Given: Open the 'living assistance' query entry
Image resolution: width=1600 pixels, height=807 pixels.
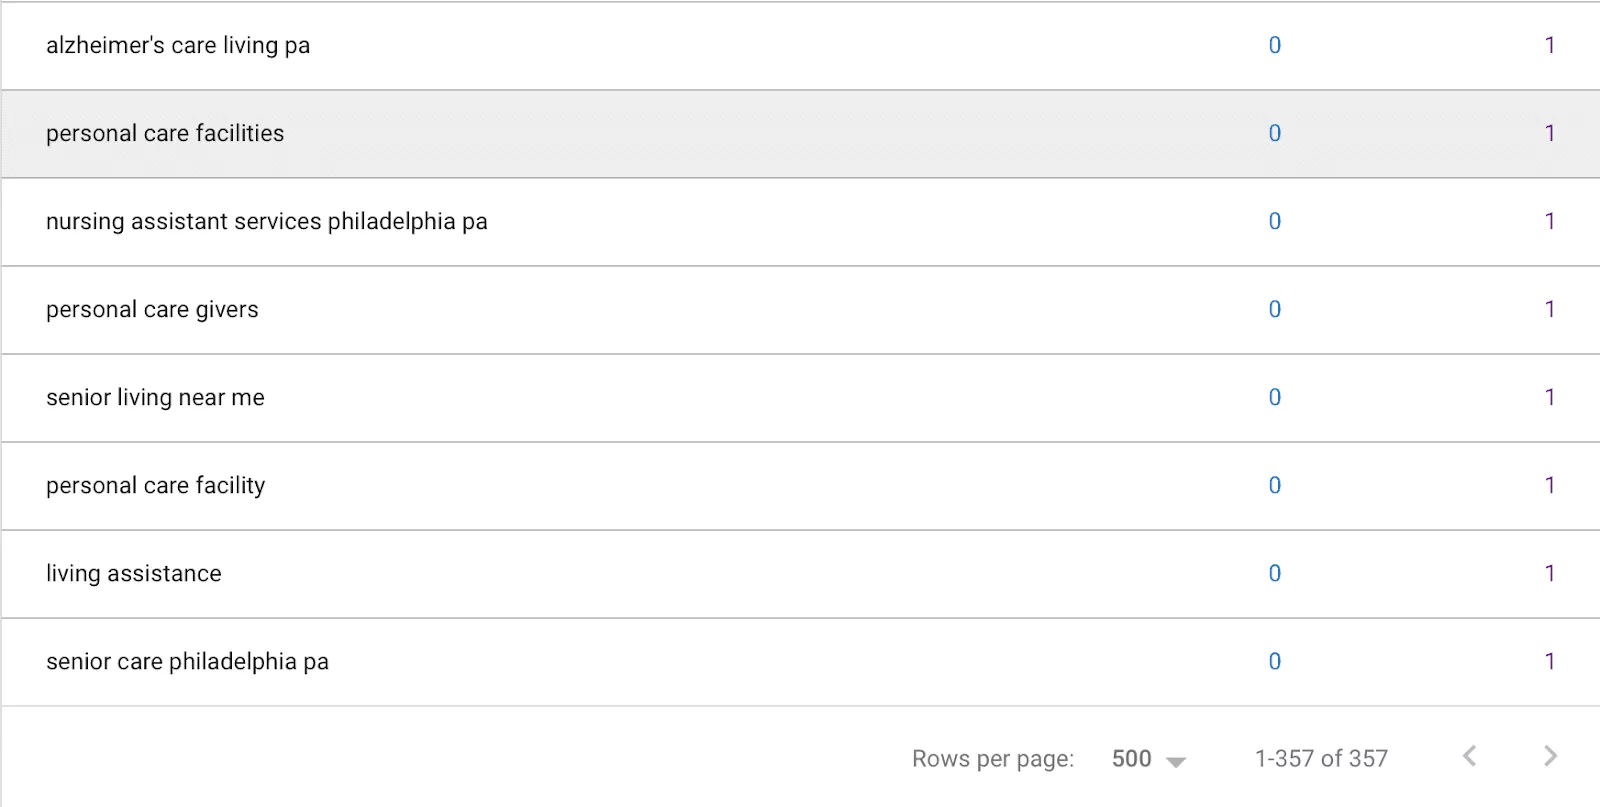Looking at the screenshot, I should tap(133, 573).
